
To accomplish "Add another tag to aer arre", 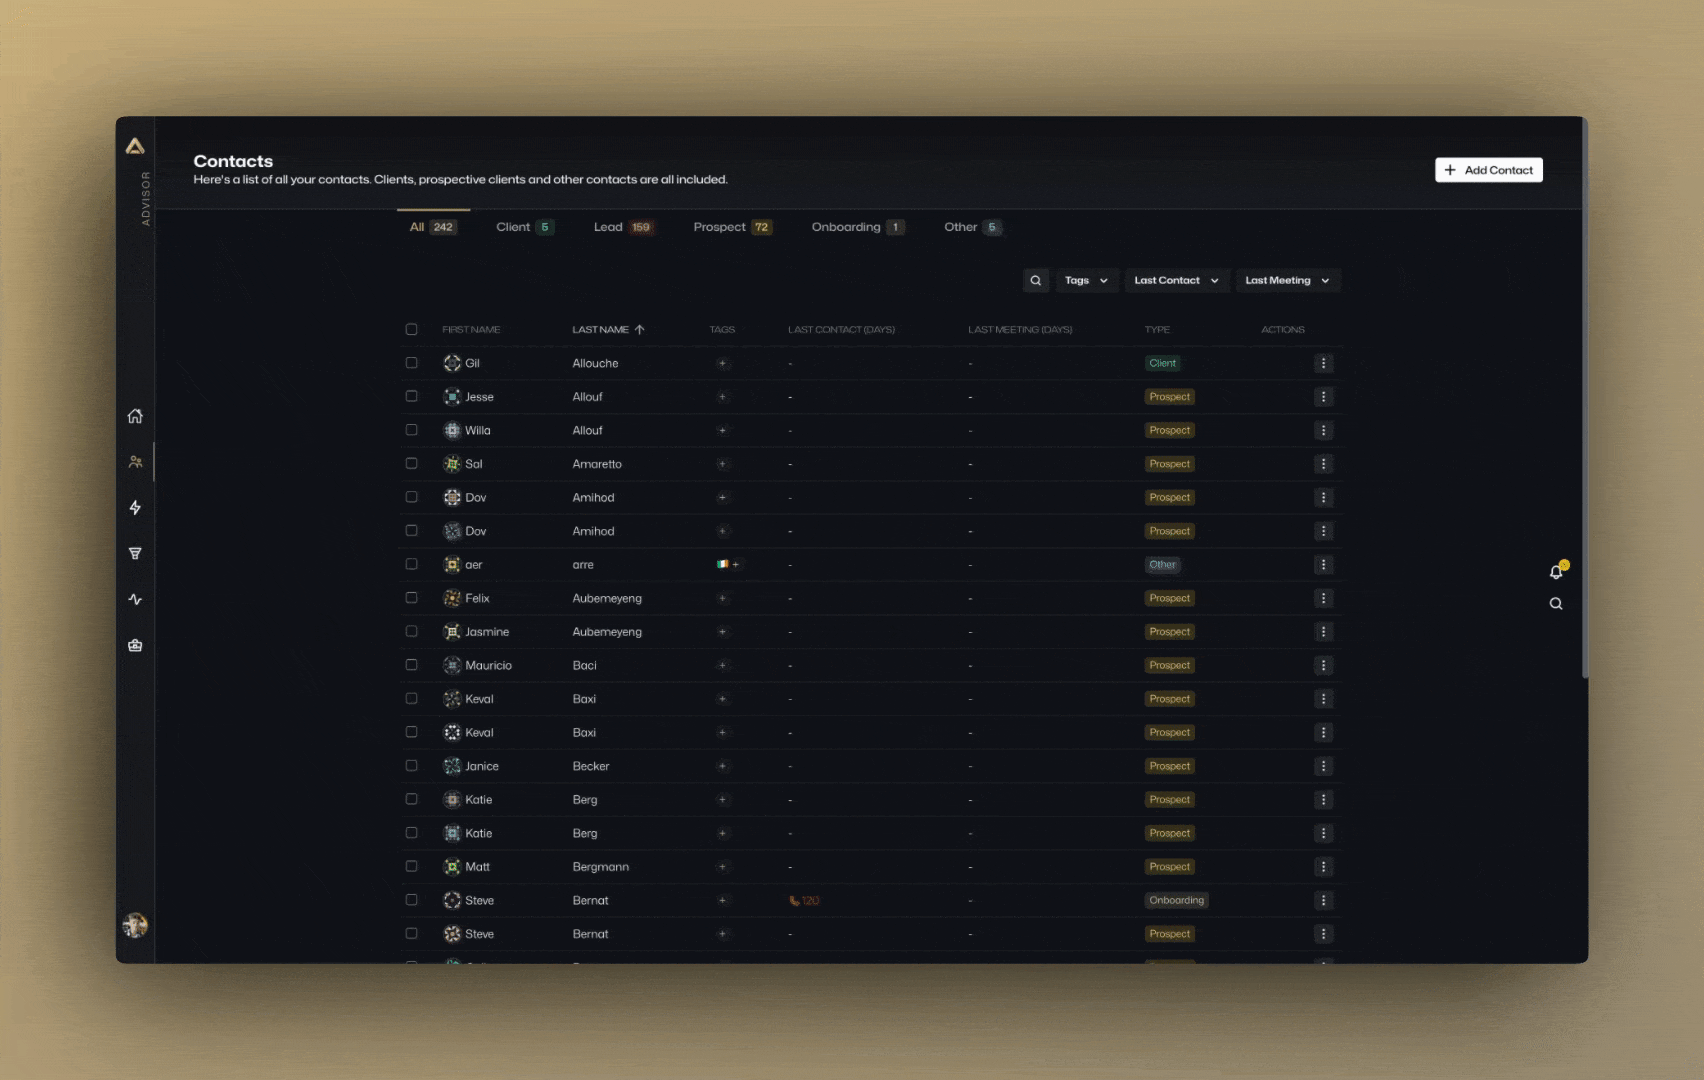I will pos(736,565).
